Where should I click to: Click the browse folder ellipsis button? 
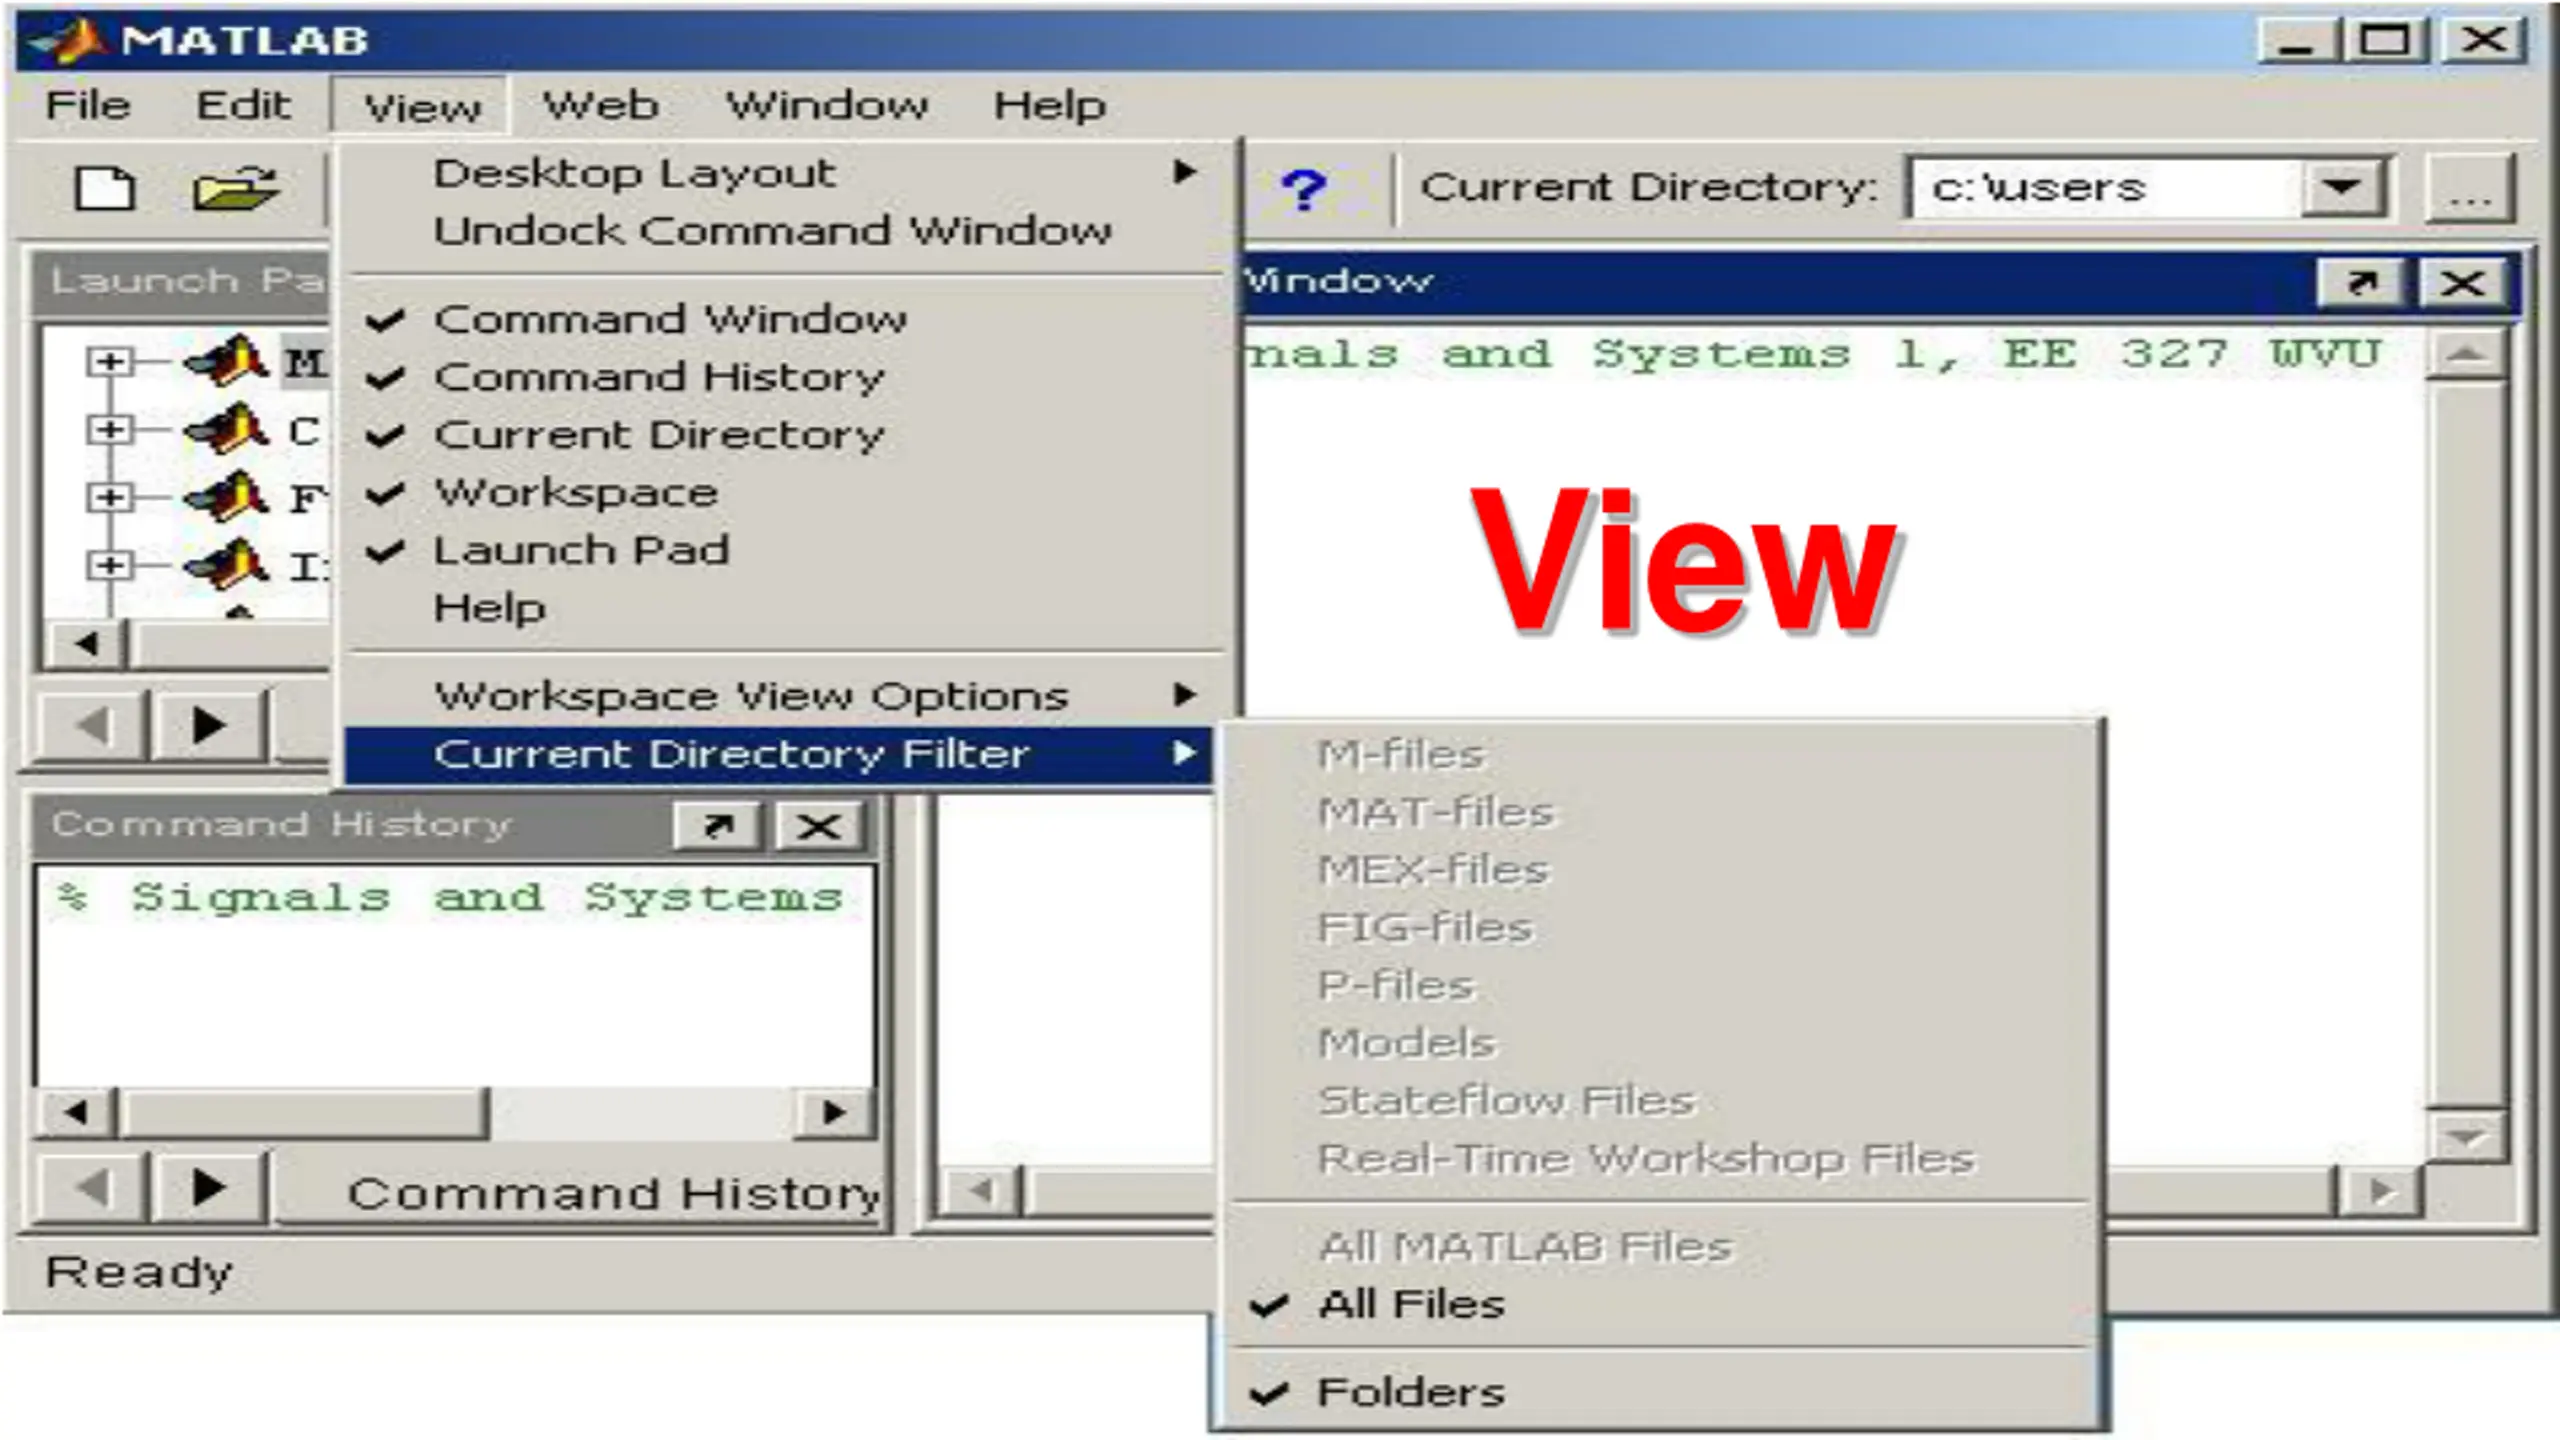[x=2469, y=190]
